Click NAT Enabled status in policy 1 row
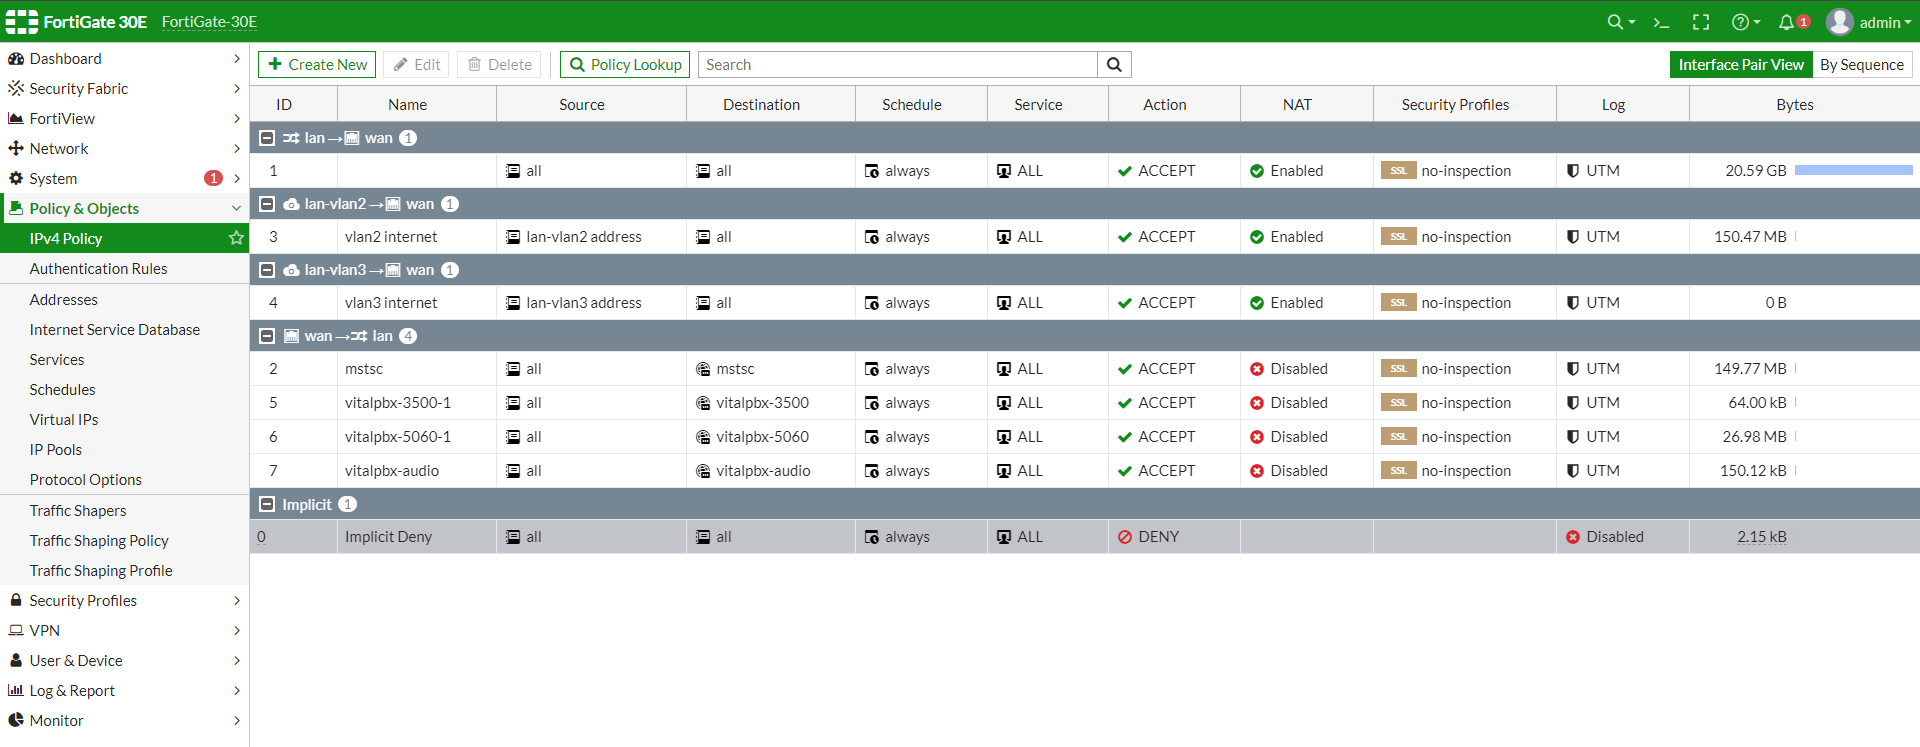 1287,171
